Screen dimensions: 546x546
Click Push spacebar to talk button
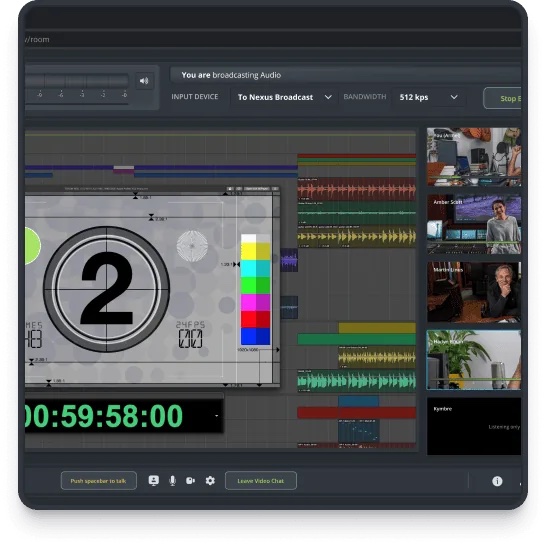pyautogui.click(x=99, y=481)
